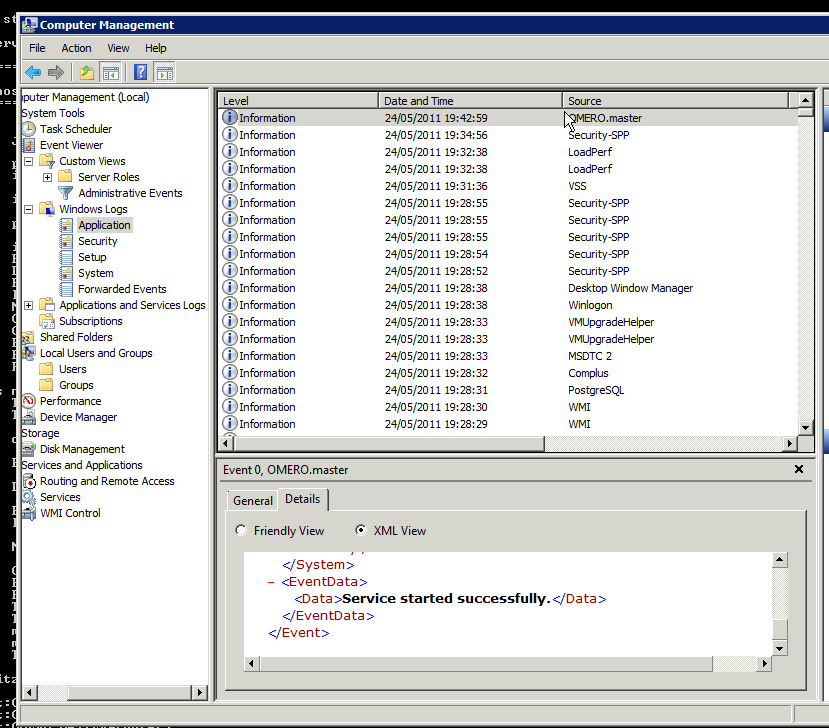The image size is (829, 728).
Task: Click the Security log icon
Action: [x=66, y=241]
